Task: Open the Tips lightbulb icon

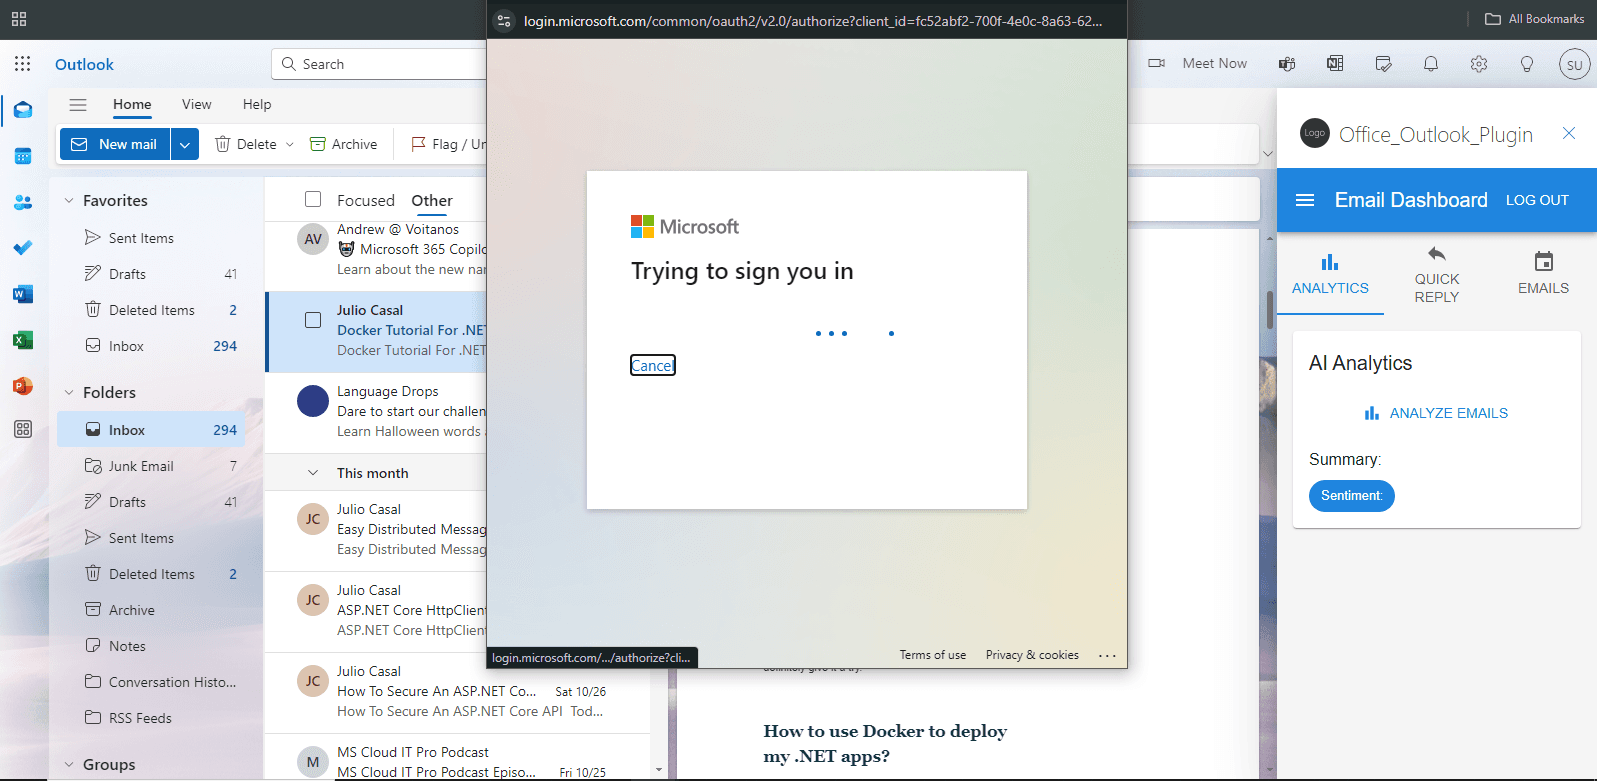Action: click(x=1527, y=64)
